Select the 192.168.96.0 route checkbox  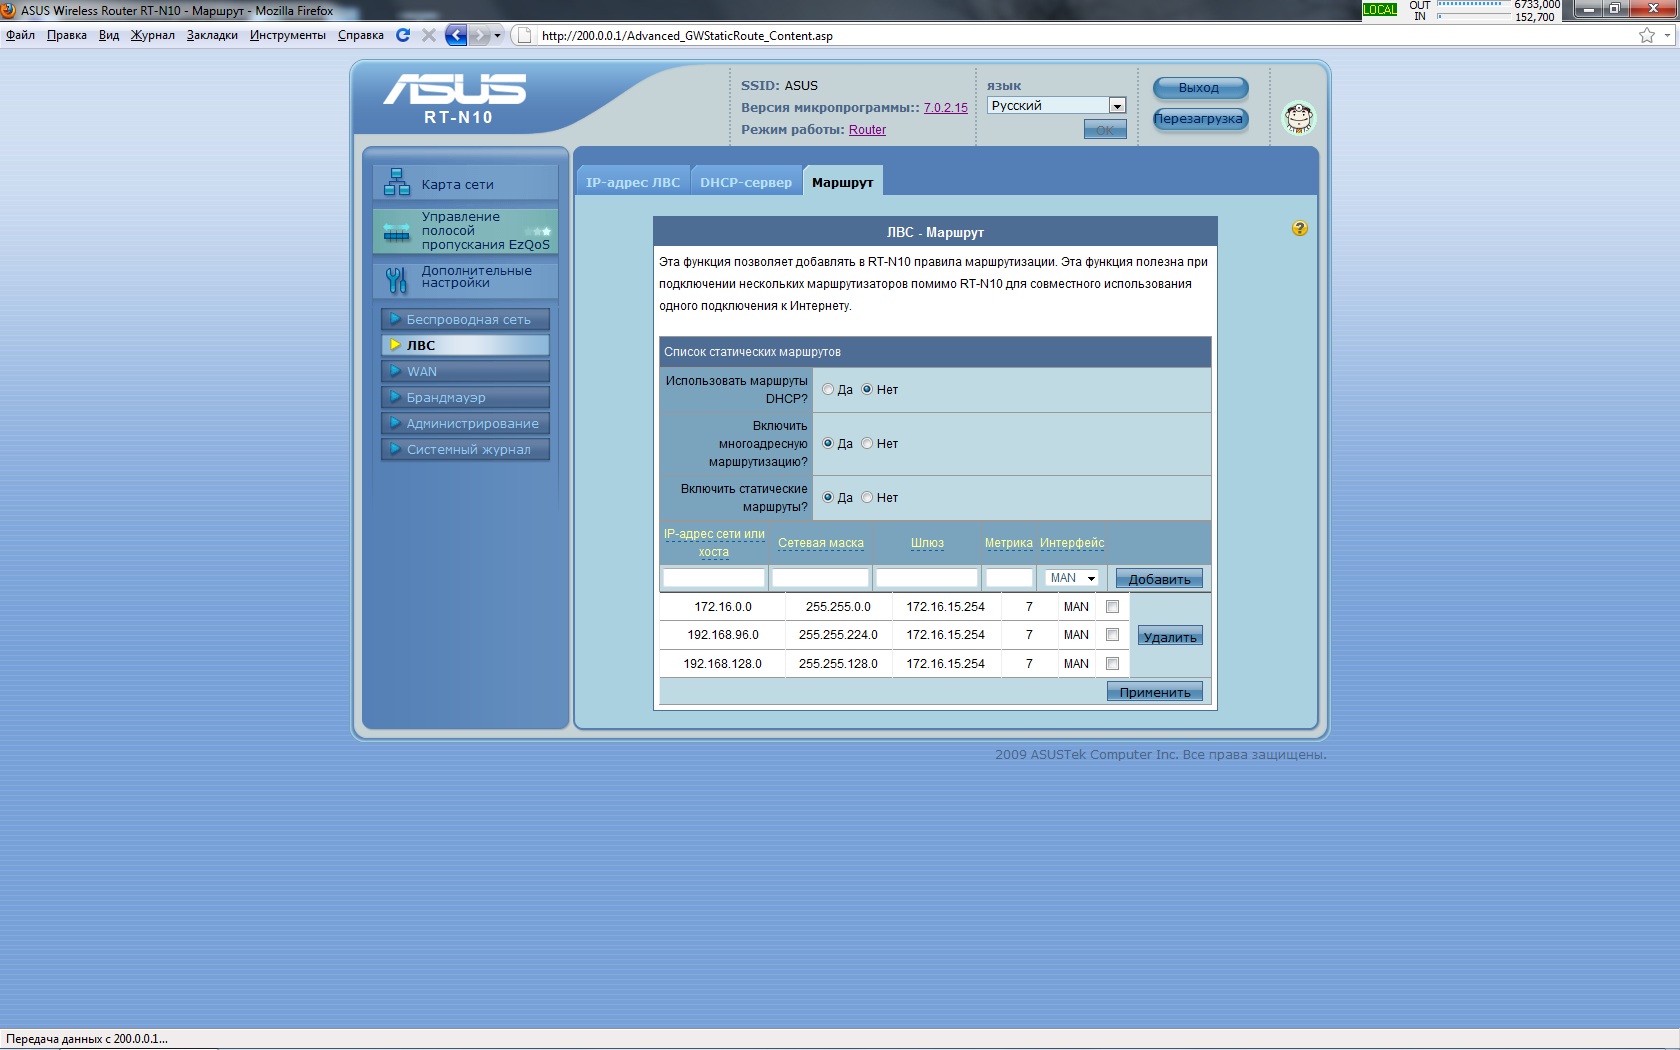(x=1112, y=634)
